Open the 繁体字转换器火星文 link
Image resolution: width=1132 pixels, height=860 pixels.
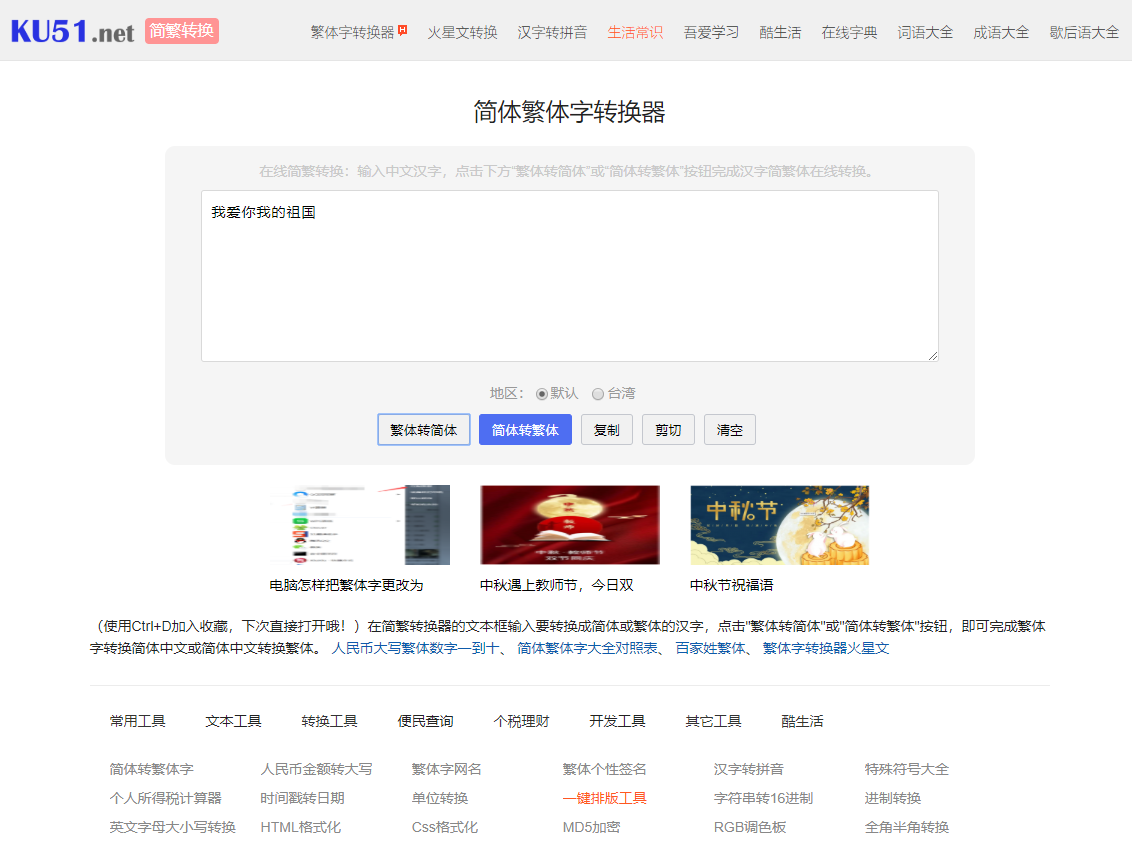tap(826, 648)
